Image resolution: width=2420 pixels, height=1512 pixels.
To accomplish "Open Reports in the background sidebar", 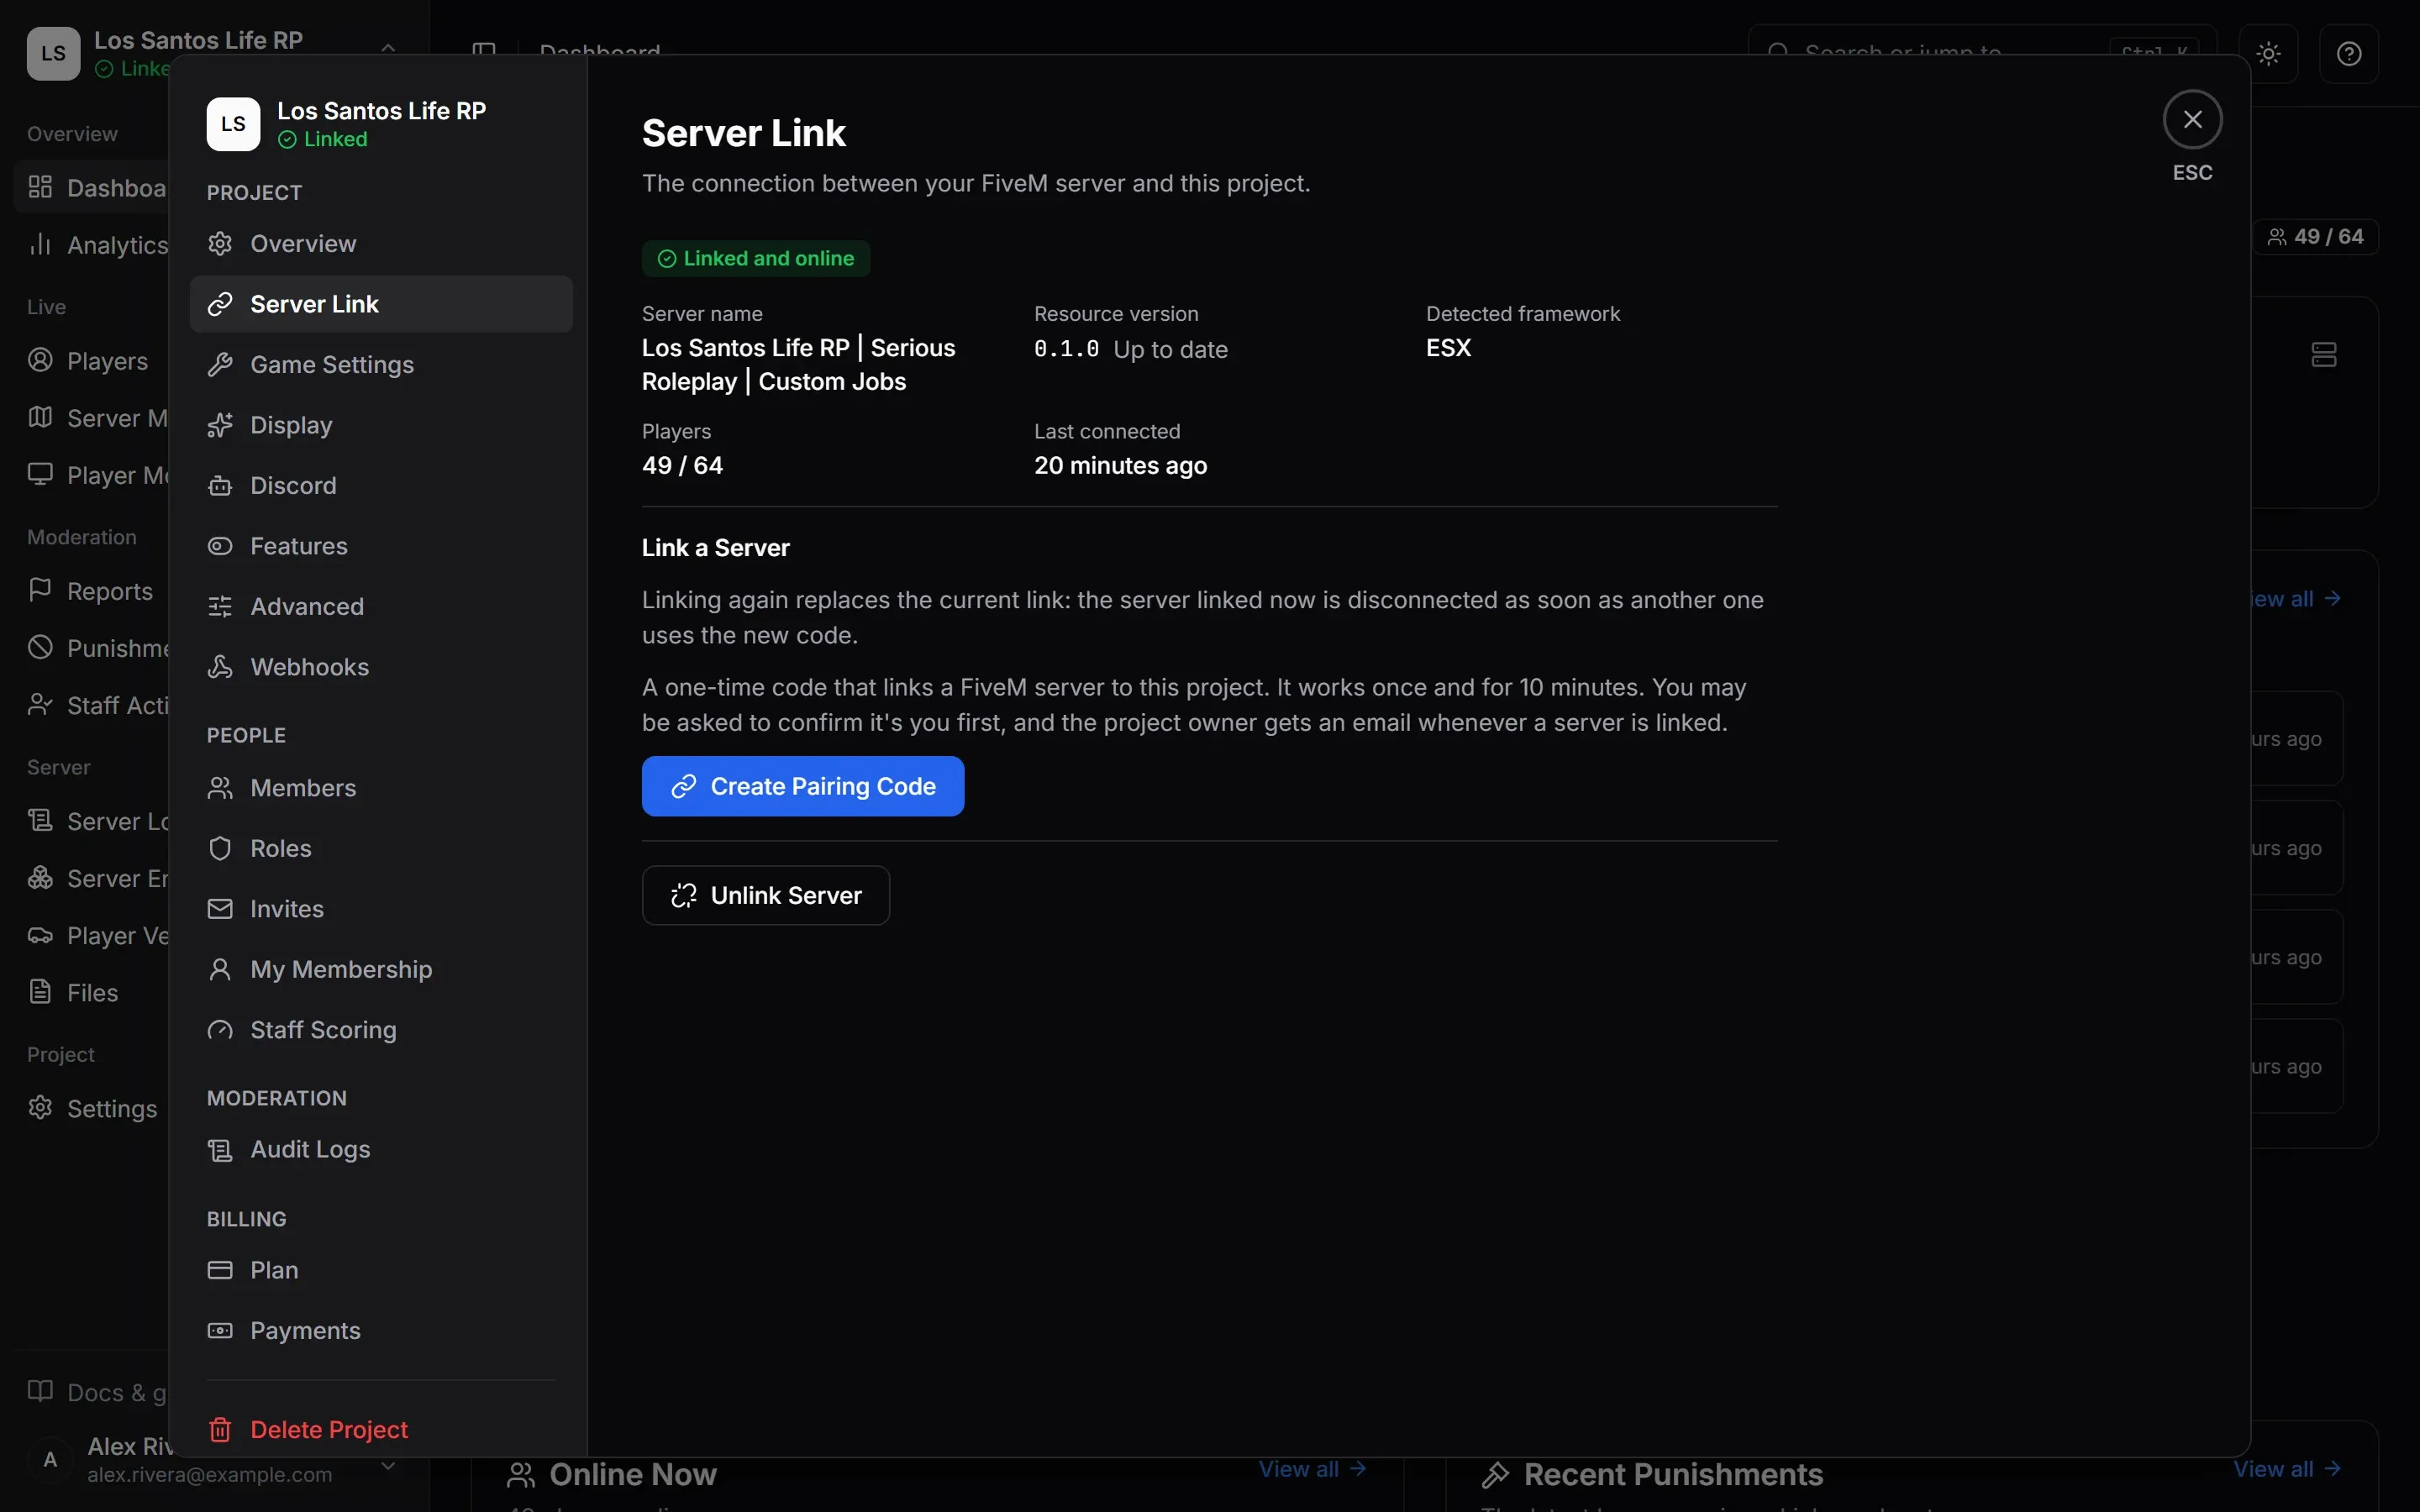I will [91, 591].
